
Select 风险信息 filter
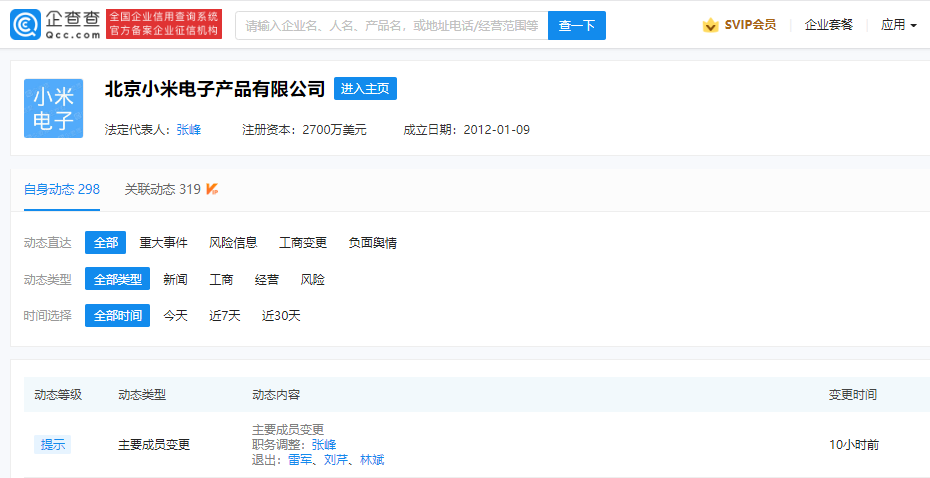(x=233, y=243)
